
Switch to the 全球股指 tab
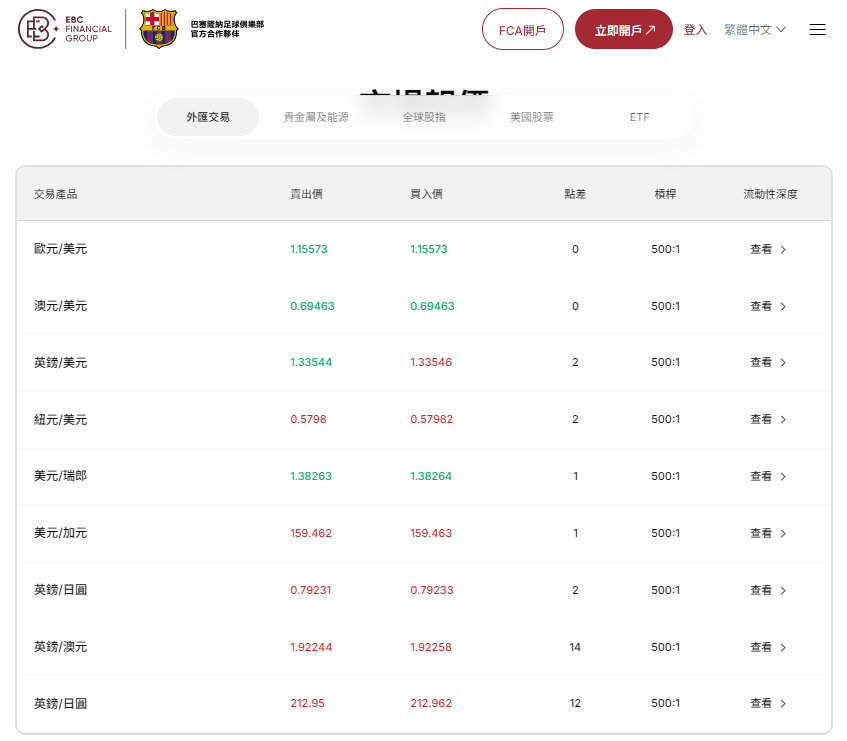coord(424,117)
